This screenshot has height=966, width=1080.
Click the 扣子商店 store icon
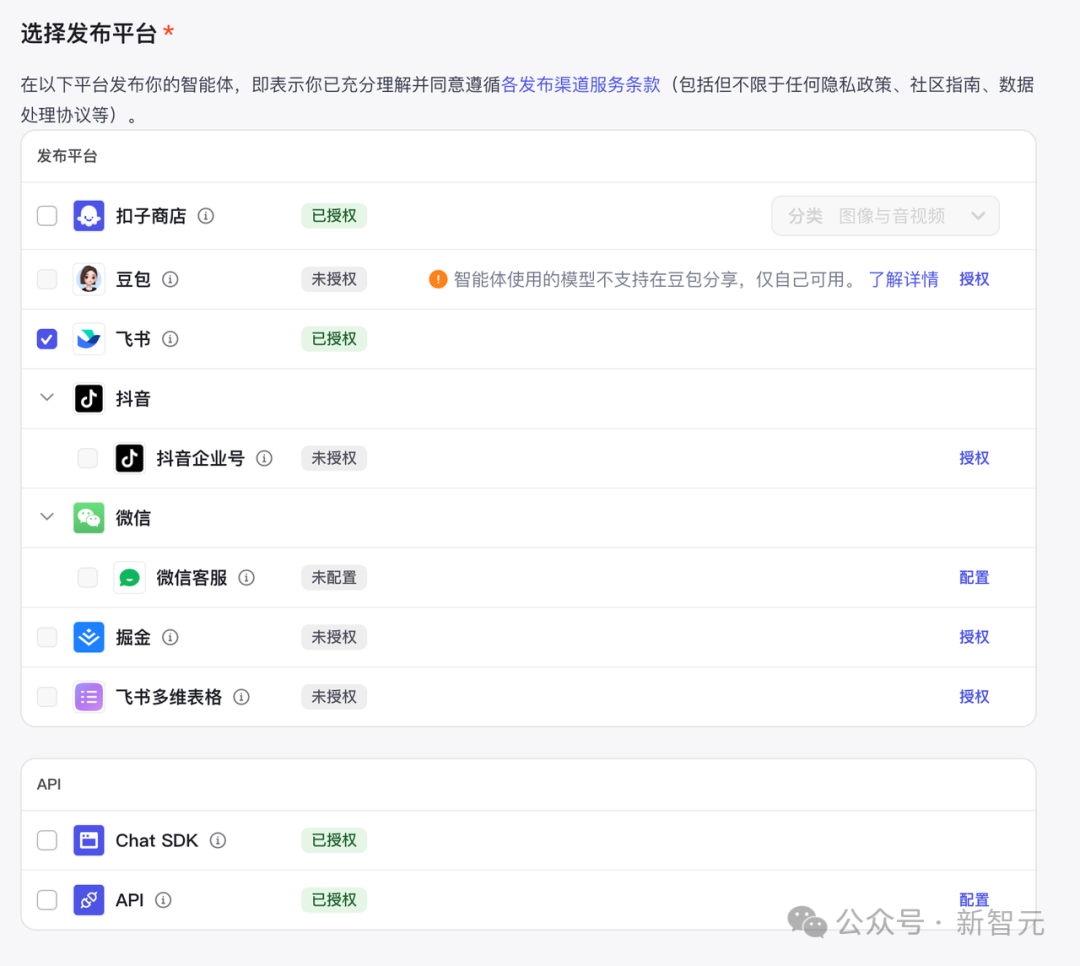89,215
